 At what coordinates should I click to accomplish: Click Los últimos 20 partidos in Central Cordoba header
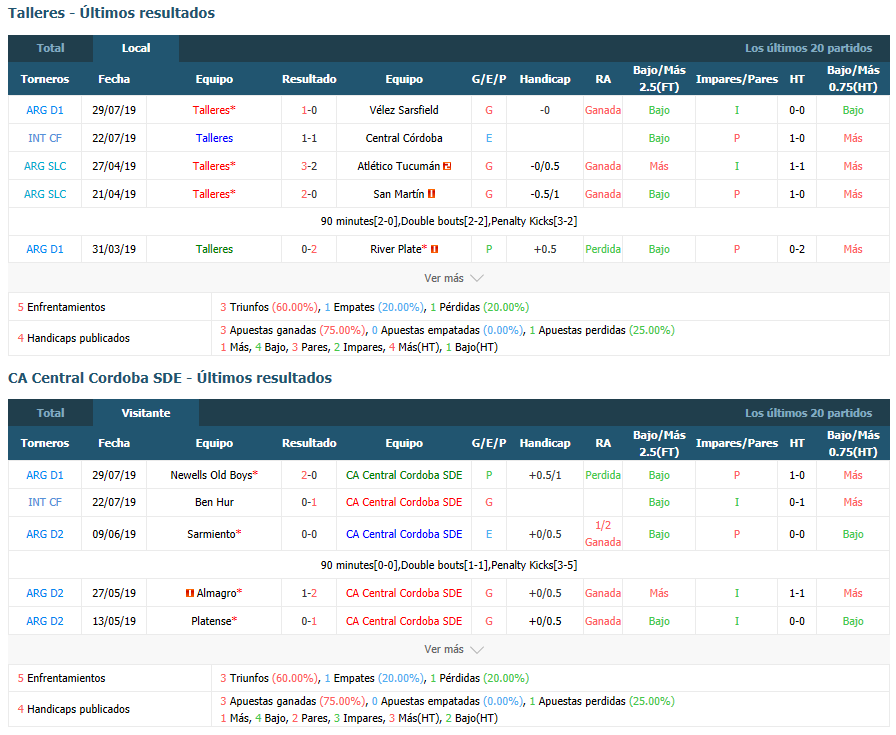point(809,413)
